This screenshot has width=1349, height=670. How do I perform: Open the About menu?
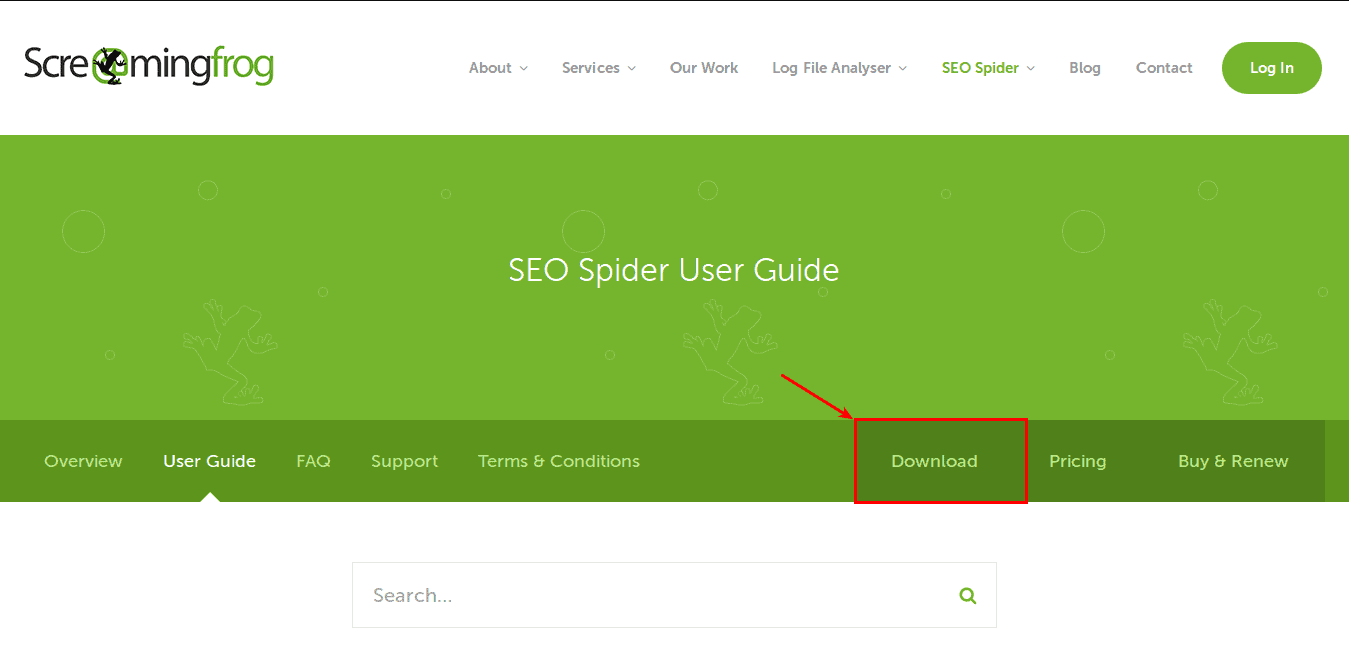[x=490, y=68]
